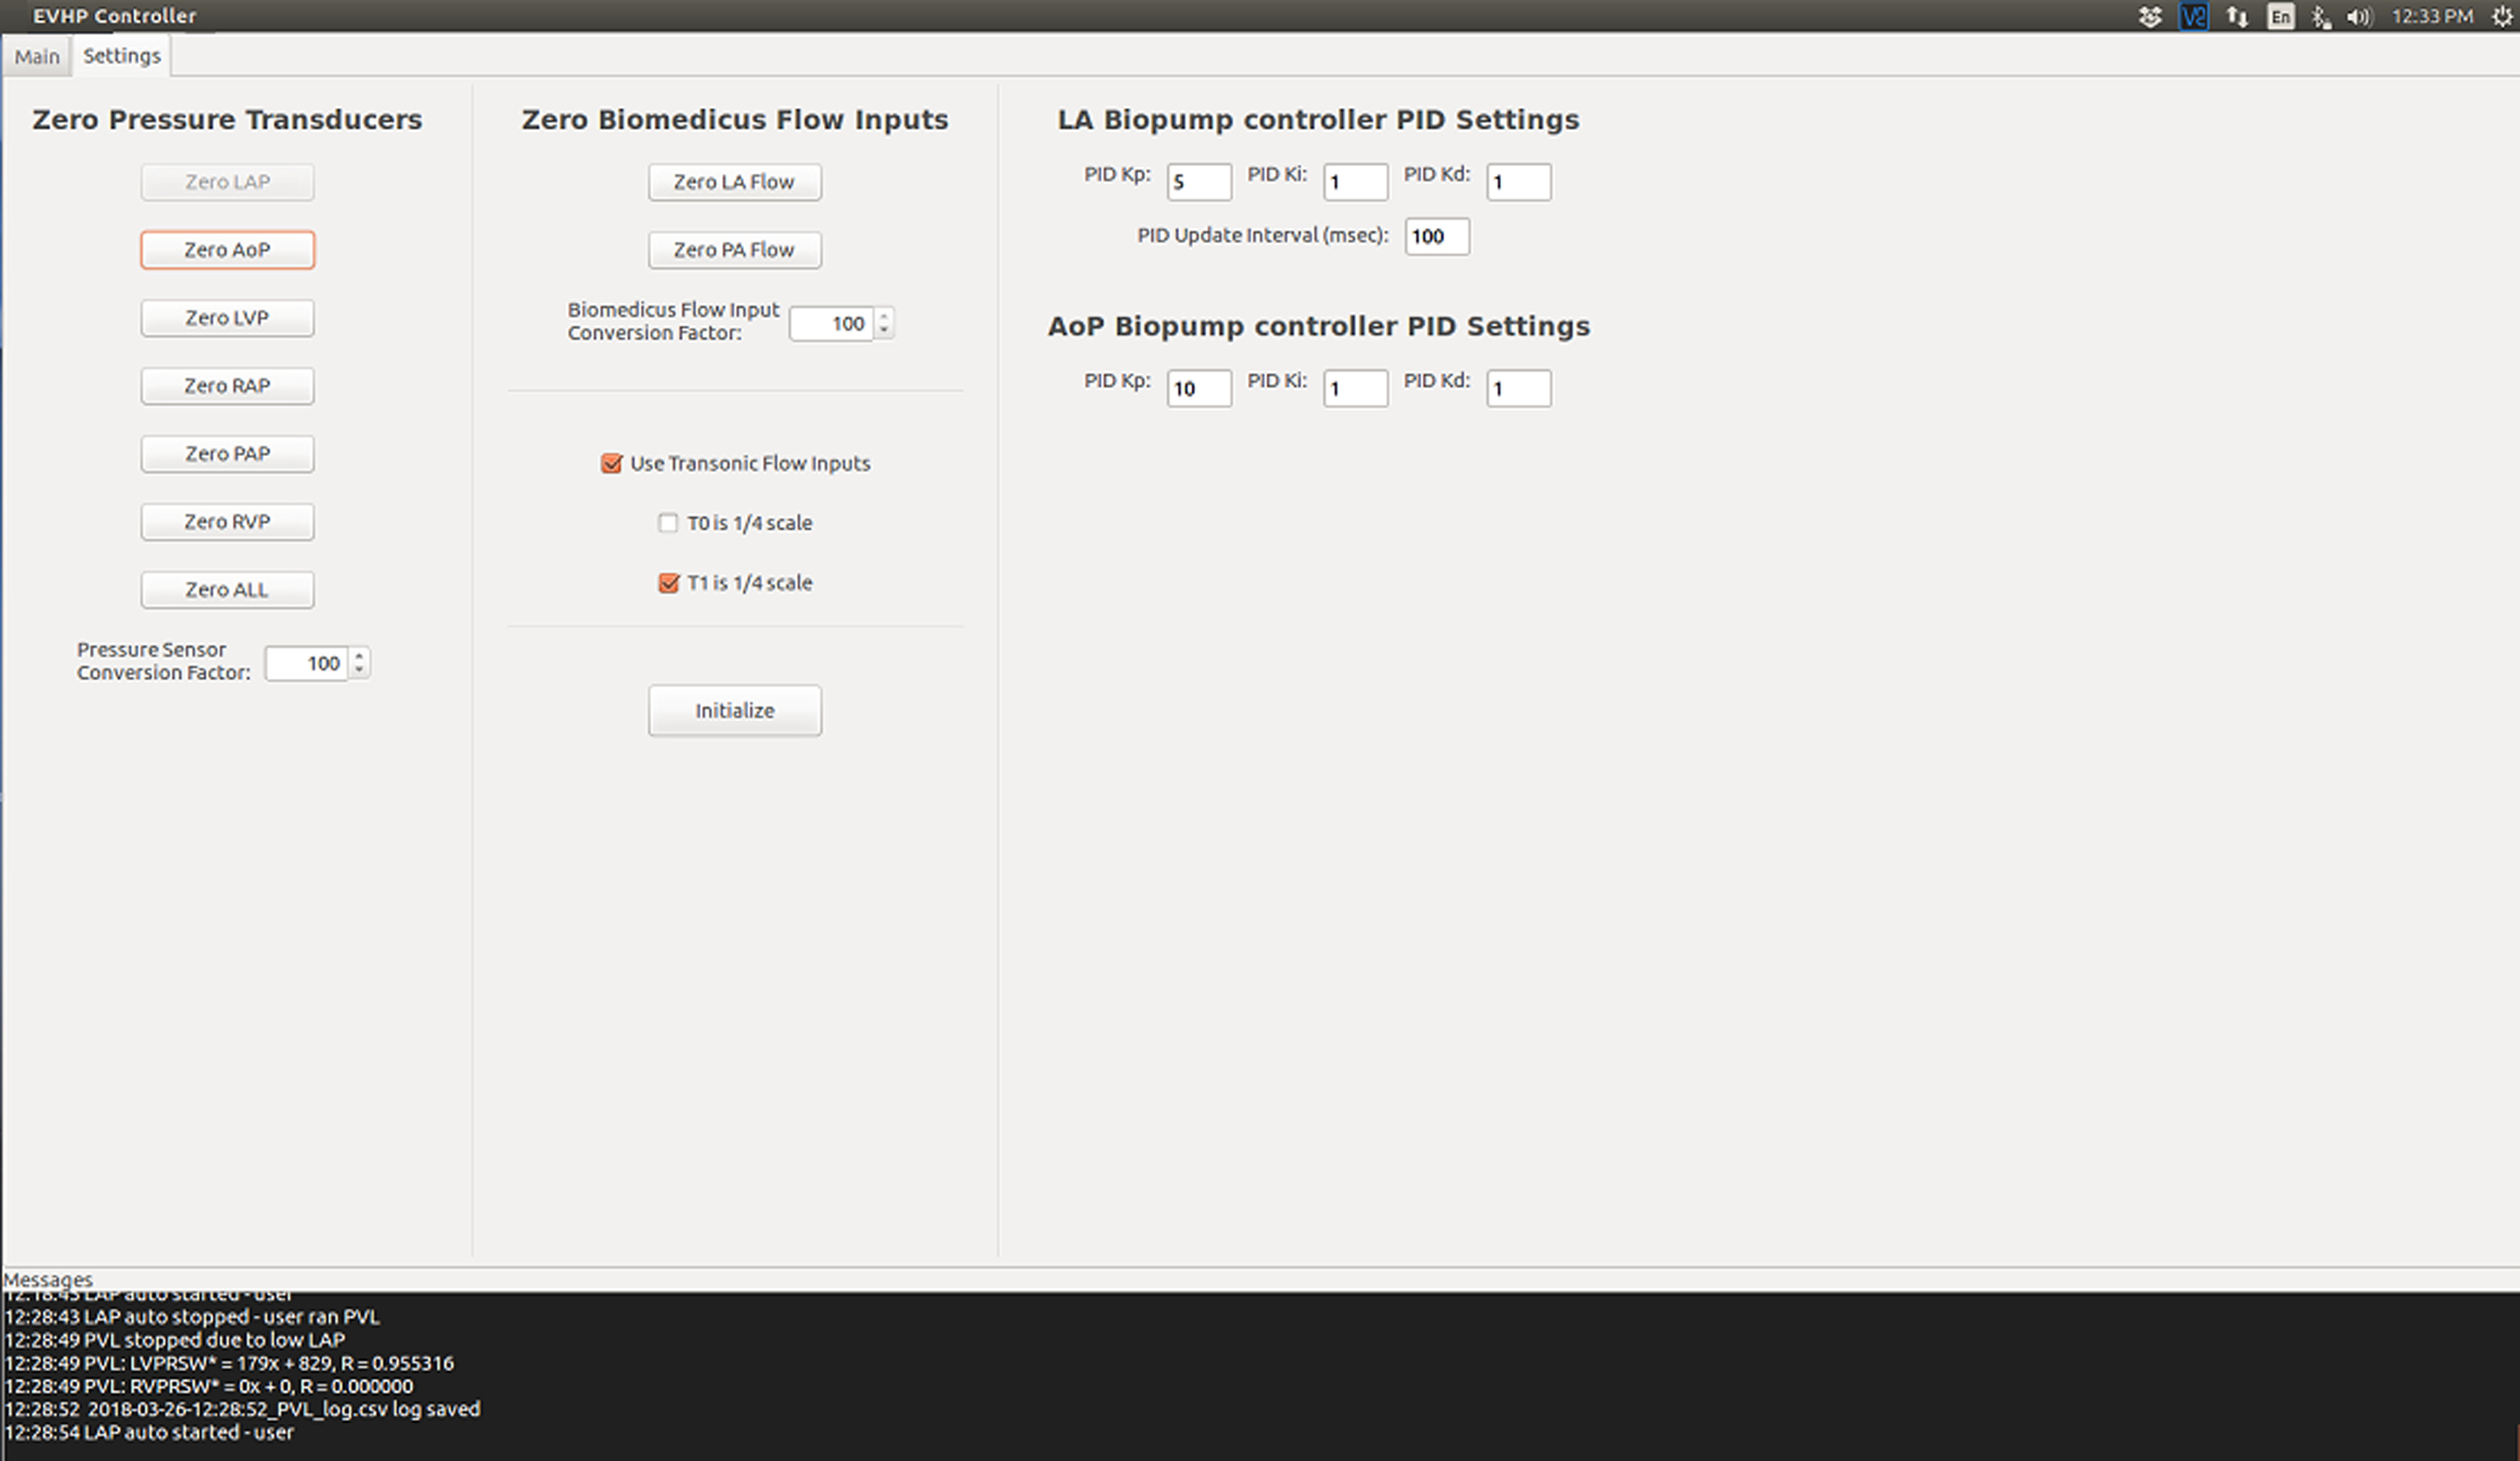Increase Pressure Sensor Conversion Factor stepper
The width and height of the screenshot is (2520, 1461).
(359, 656)
